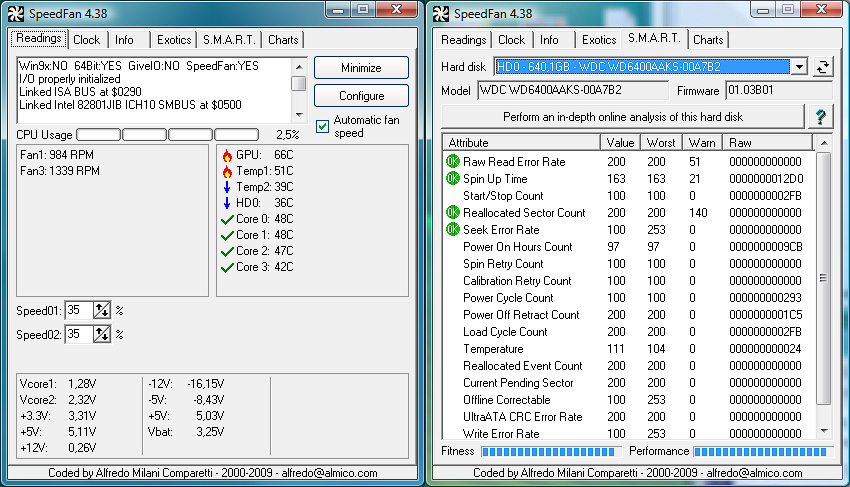The width and height of the screenshot is (850, 487).
Task: Open the Charts tab in left window
Action: [x=283, y=40]
